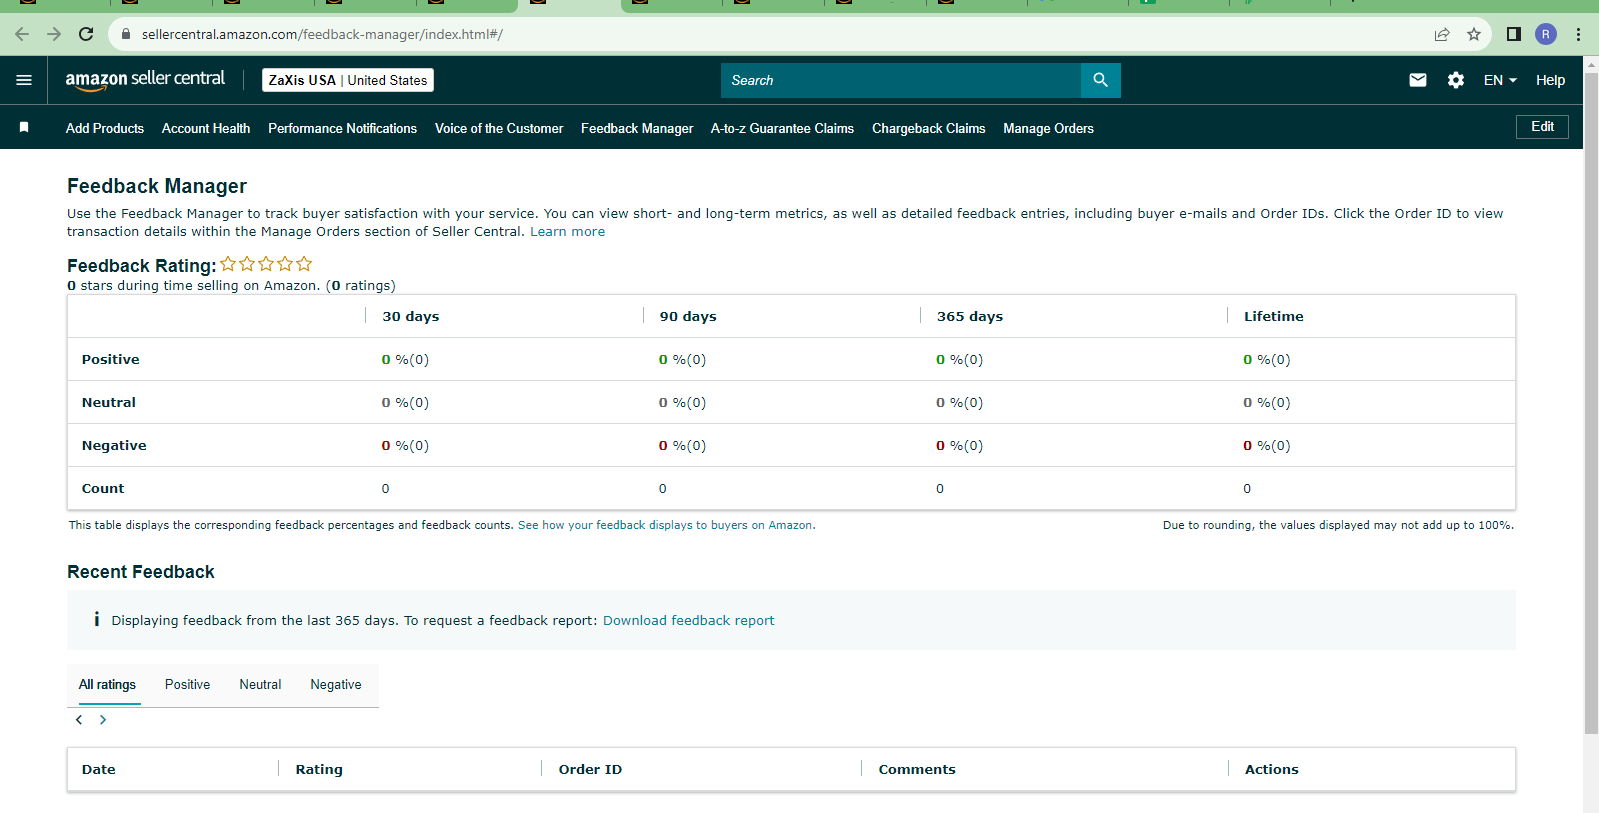
Task: Click the Feedback Rating stars
Action: (x=266, y=264)
